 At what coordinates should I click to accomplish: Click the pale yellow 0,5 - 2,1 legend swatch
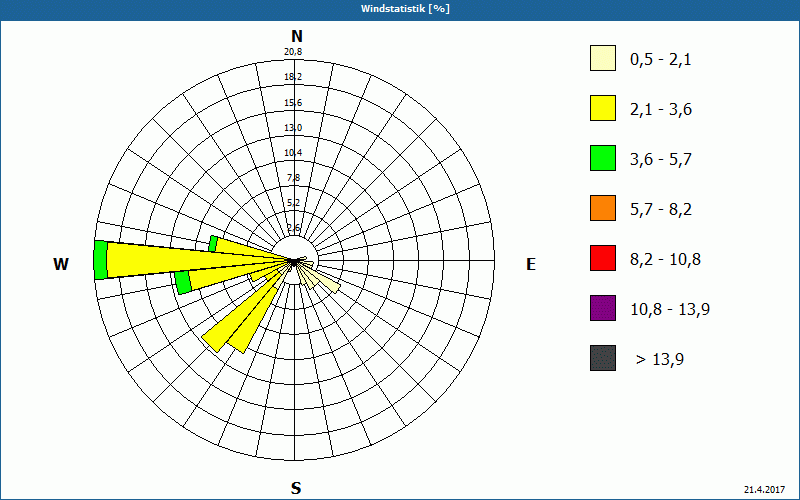coord(603,58)
